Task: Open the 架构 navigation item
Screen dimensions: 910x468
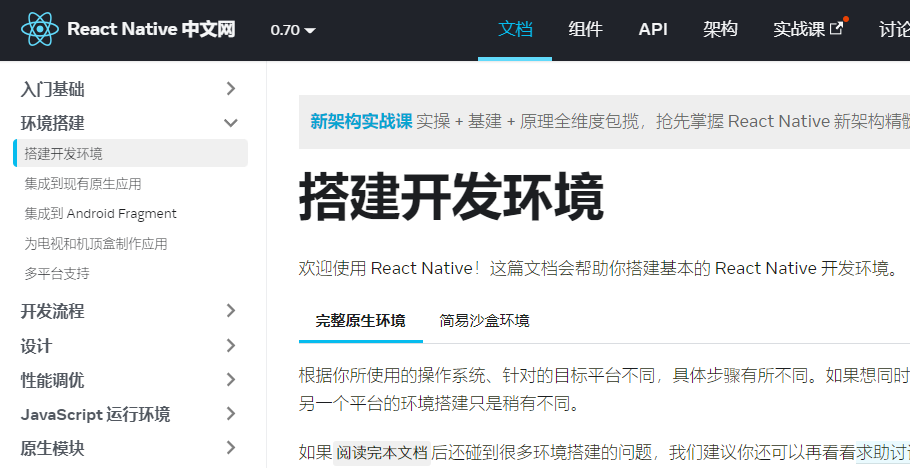Action: coord(720,29)
